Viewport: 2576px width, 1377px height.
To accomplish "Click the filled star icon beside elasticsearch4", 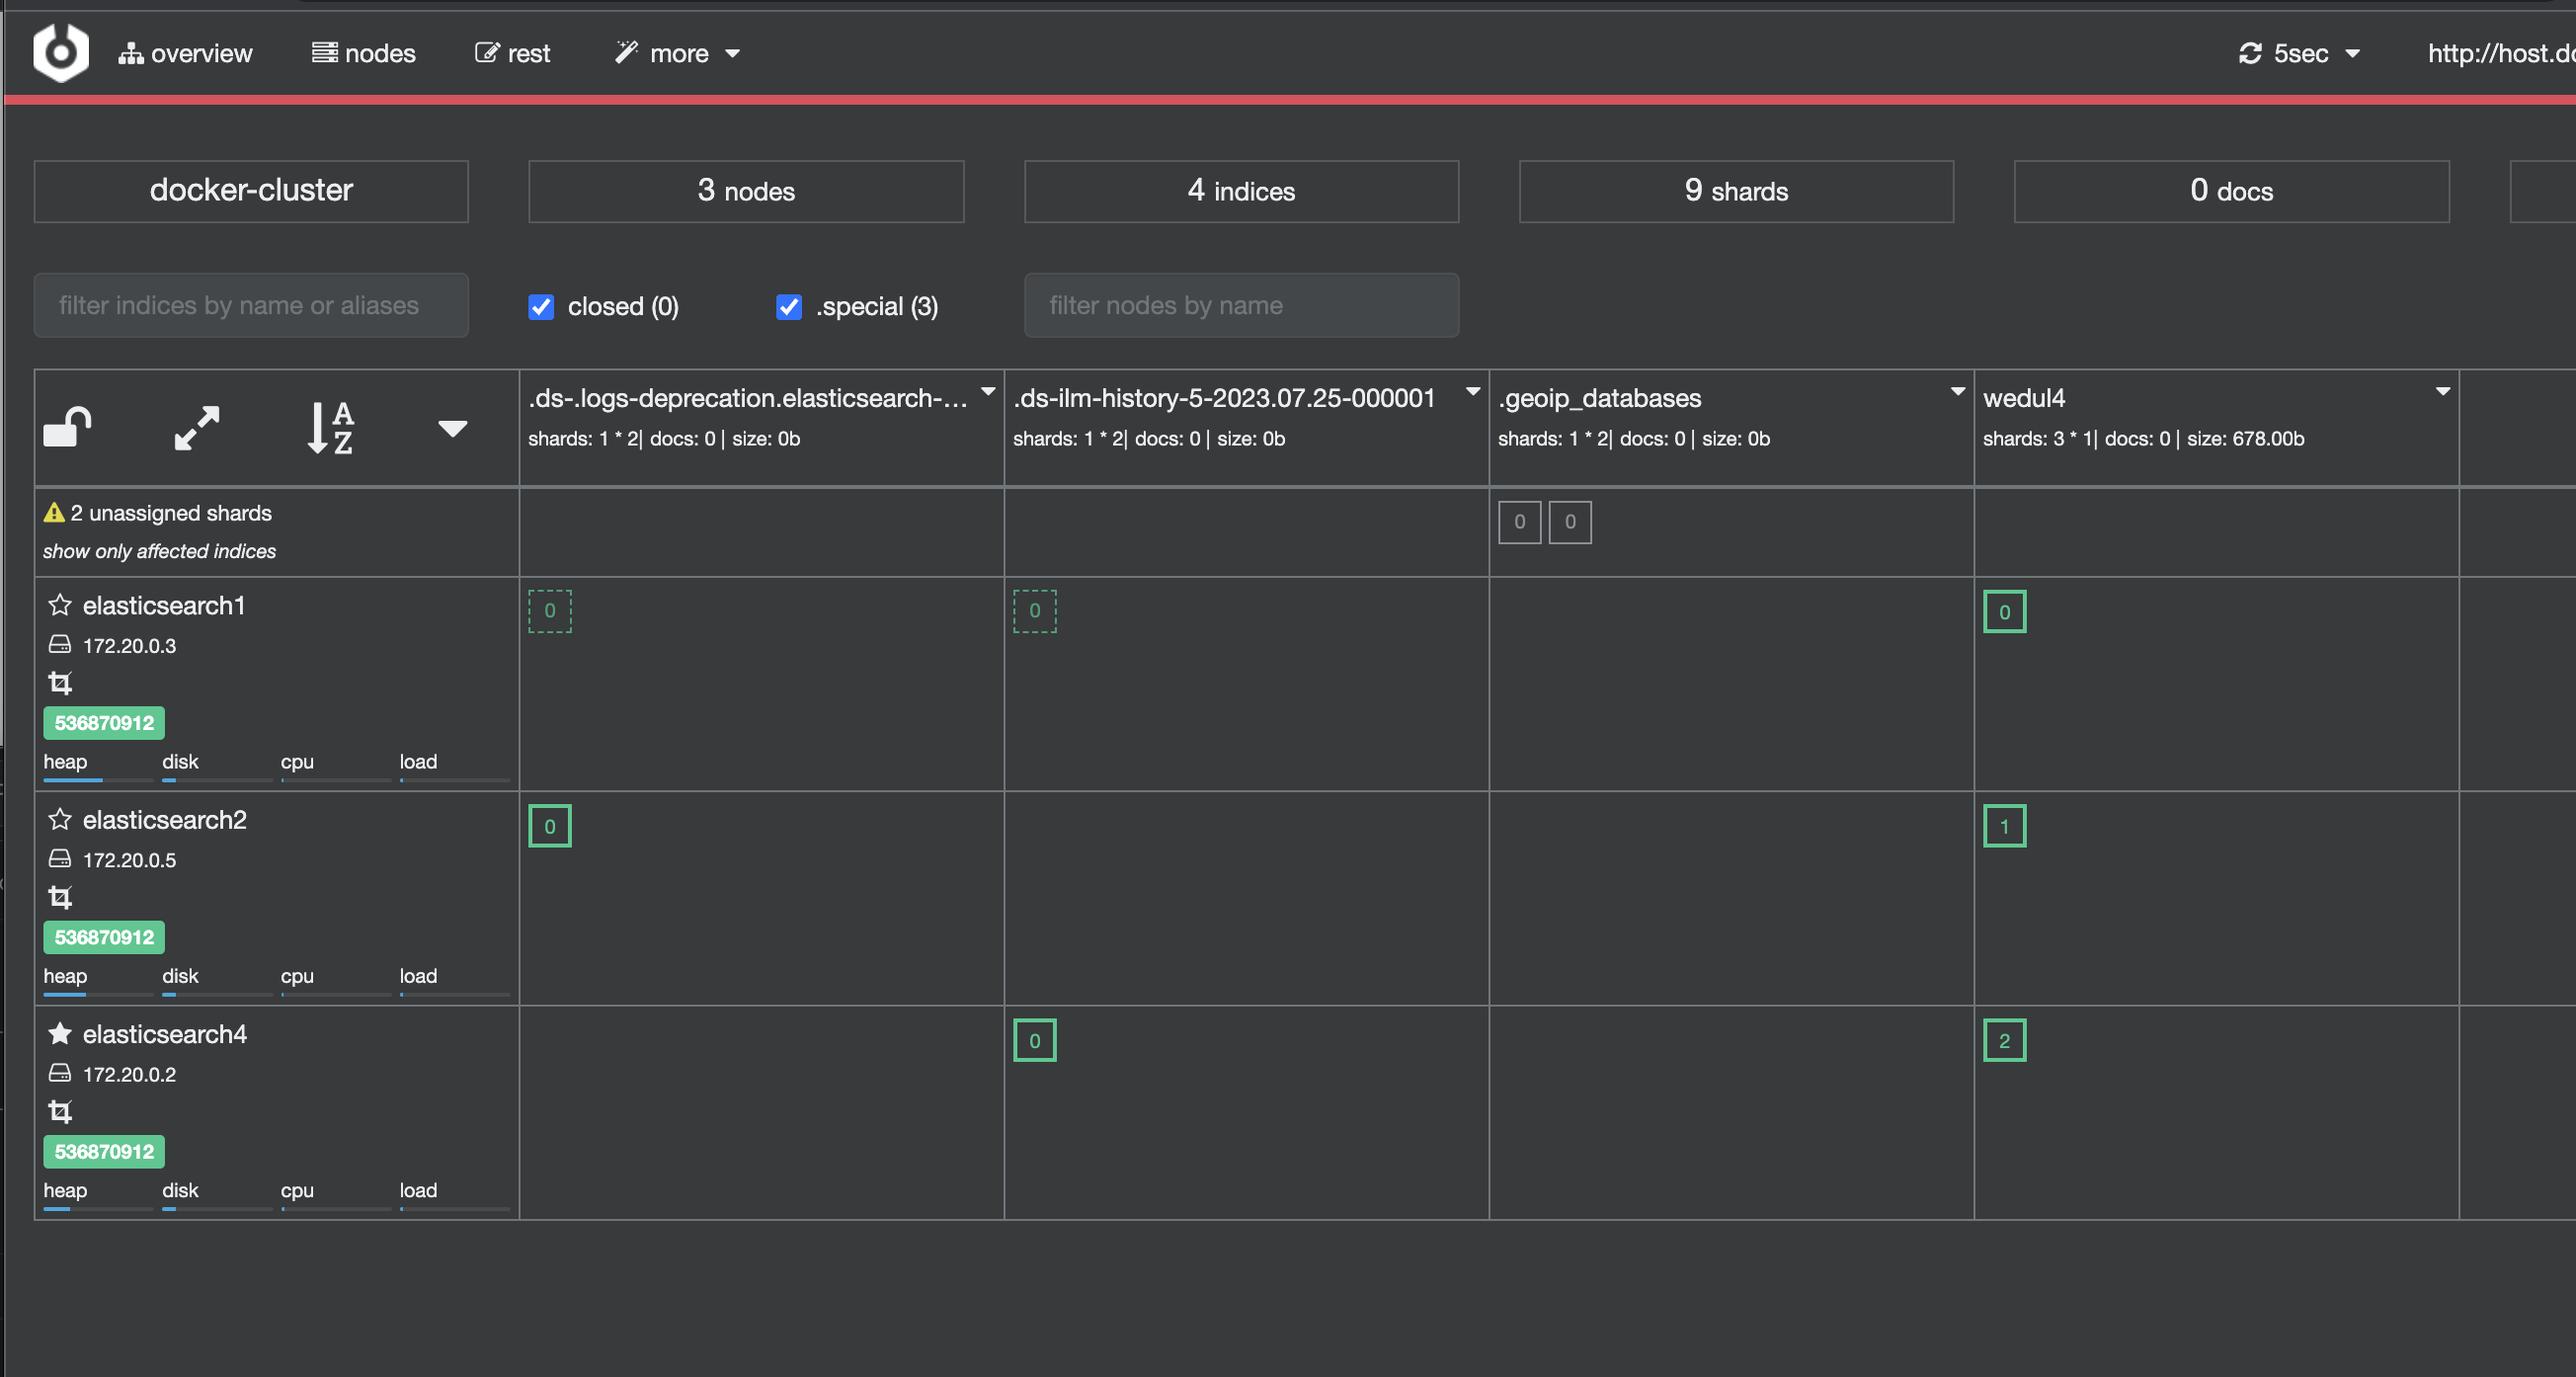I will [x=60, y=1033].
